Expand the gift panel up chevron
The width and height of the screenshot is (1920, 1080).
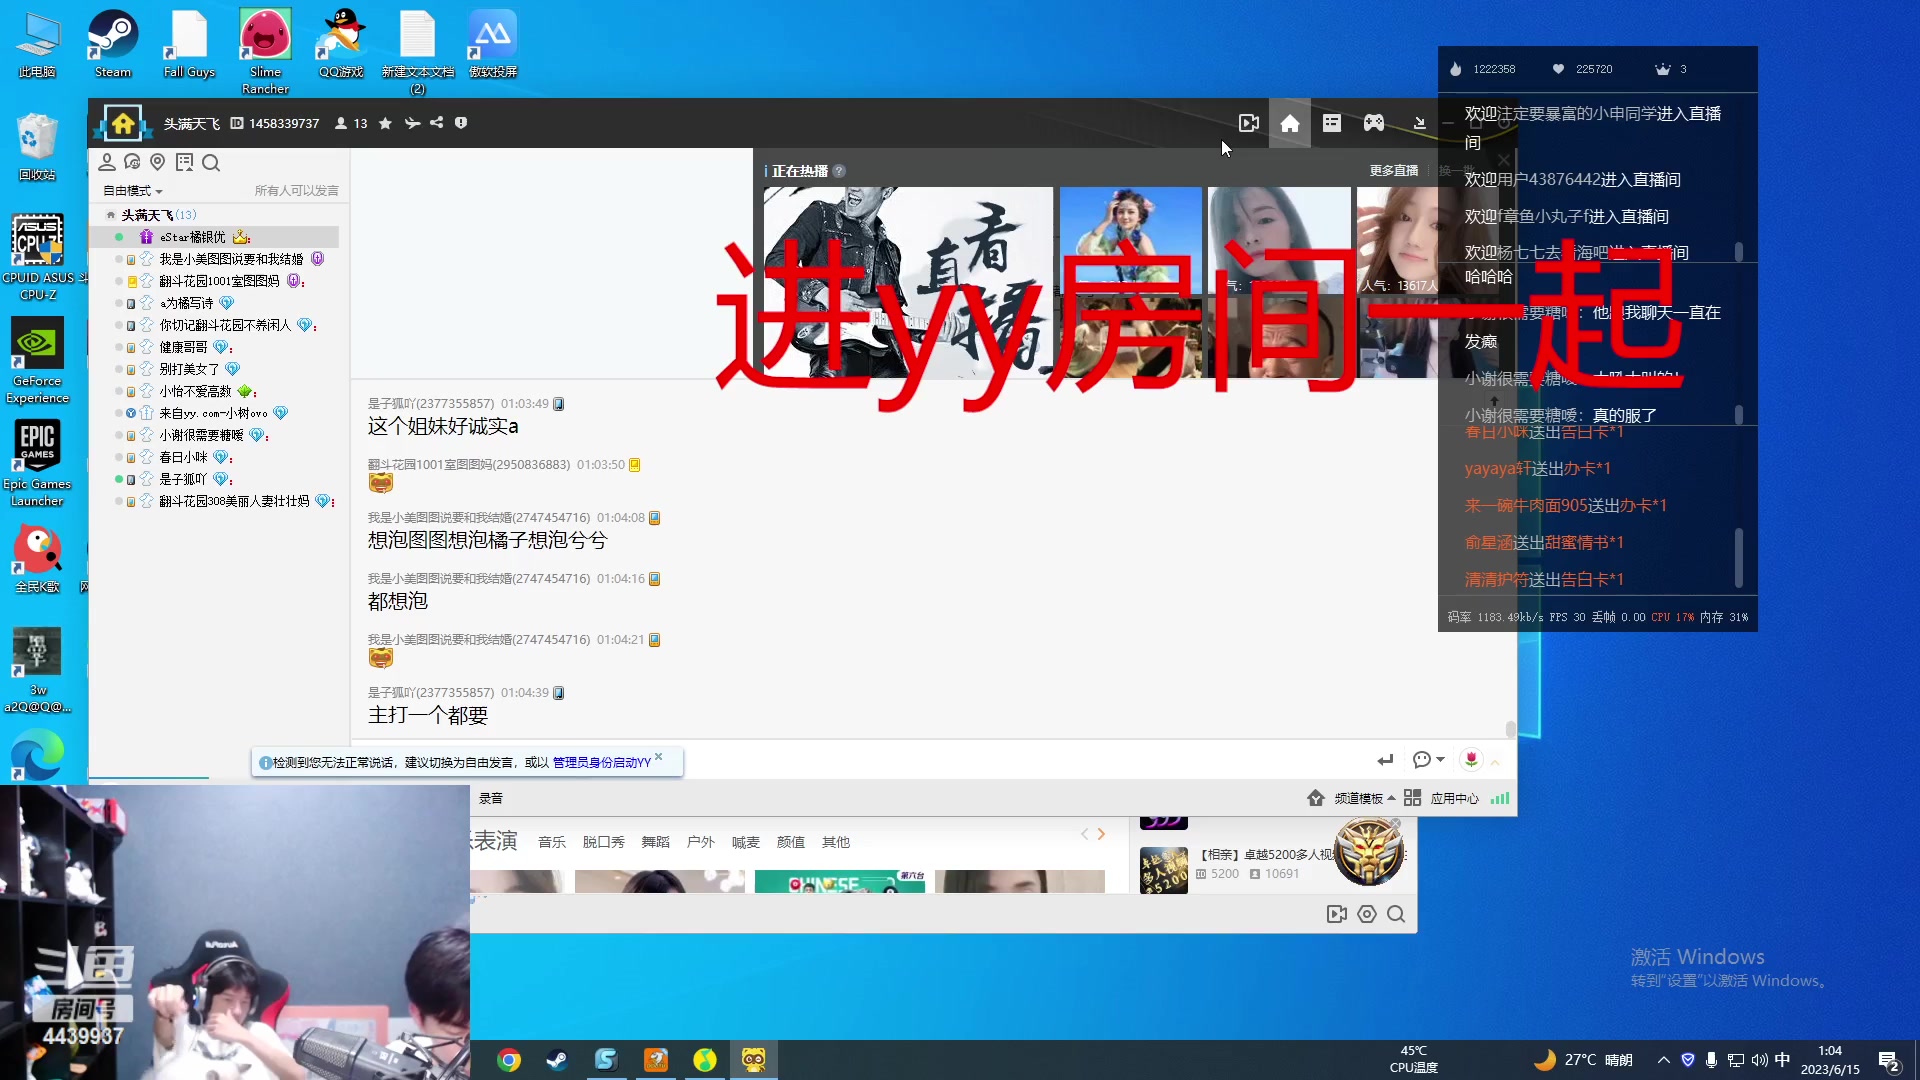pos(1495,762)
